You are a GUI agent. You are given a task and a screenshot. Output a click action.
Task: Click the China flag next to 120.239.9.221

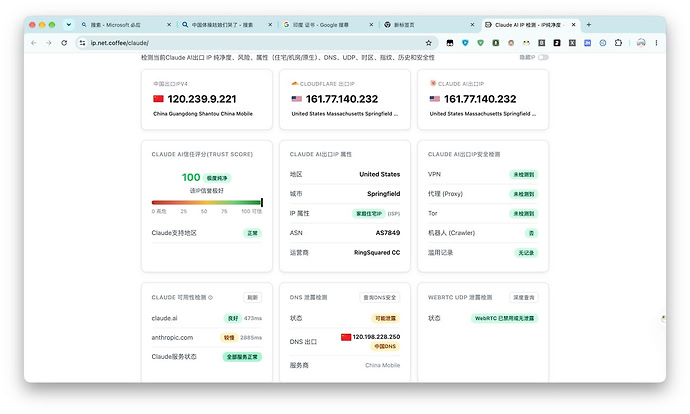[158, 99]
